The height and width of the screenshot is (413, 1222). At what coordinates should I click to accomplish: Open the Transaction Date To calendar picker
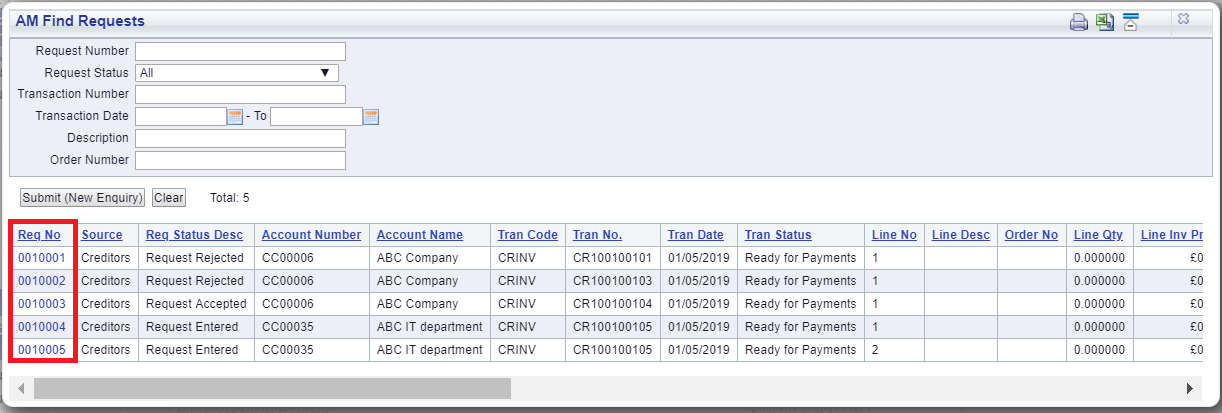pyautogui.click(x=371, y=116)
